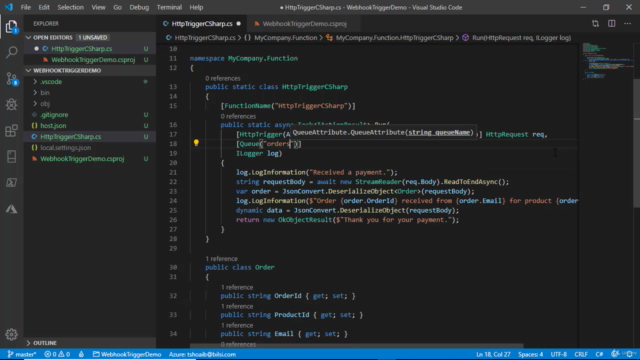The height and width of the screenshot is (360, 640).
Task: Click Ln 18, Col 27 cursor position
Action: click(493, 354)
